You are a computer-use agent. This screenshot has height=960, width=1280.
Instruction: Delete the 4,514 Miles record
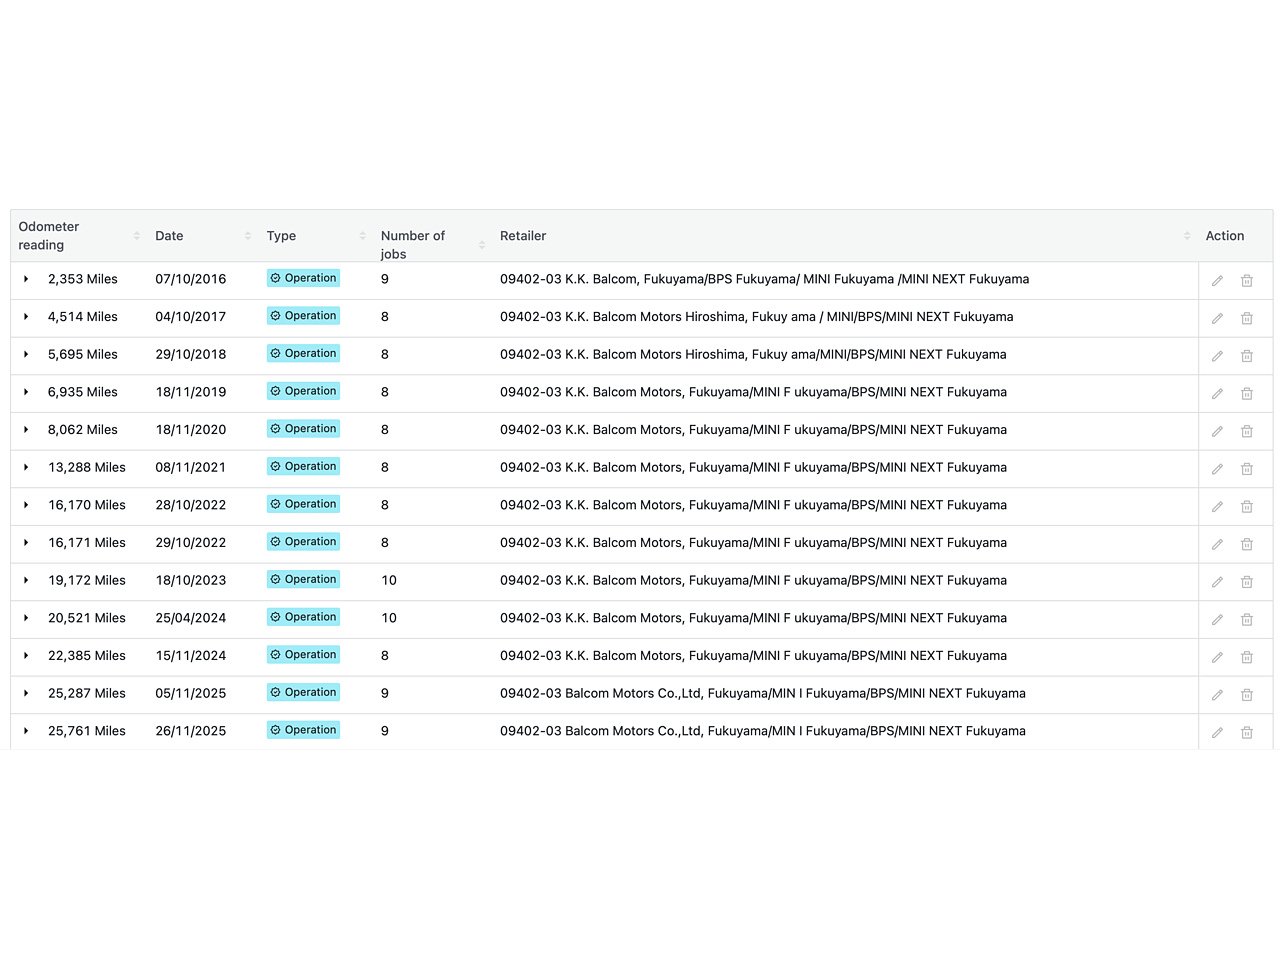click(1247, 318)
